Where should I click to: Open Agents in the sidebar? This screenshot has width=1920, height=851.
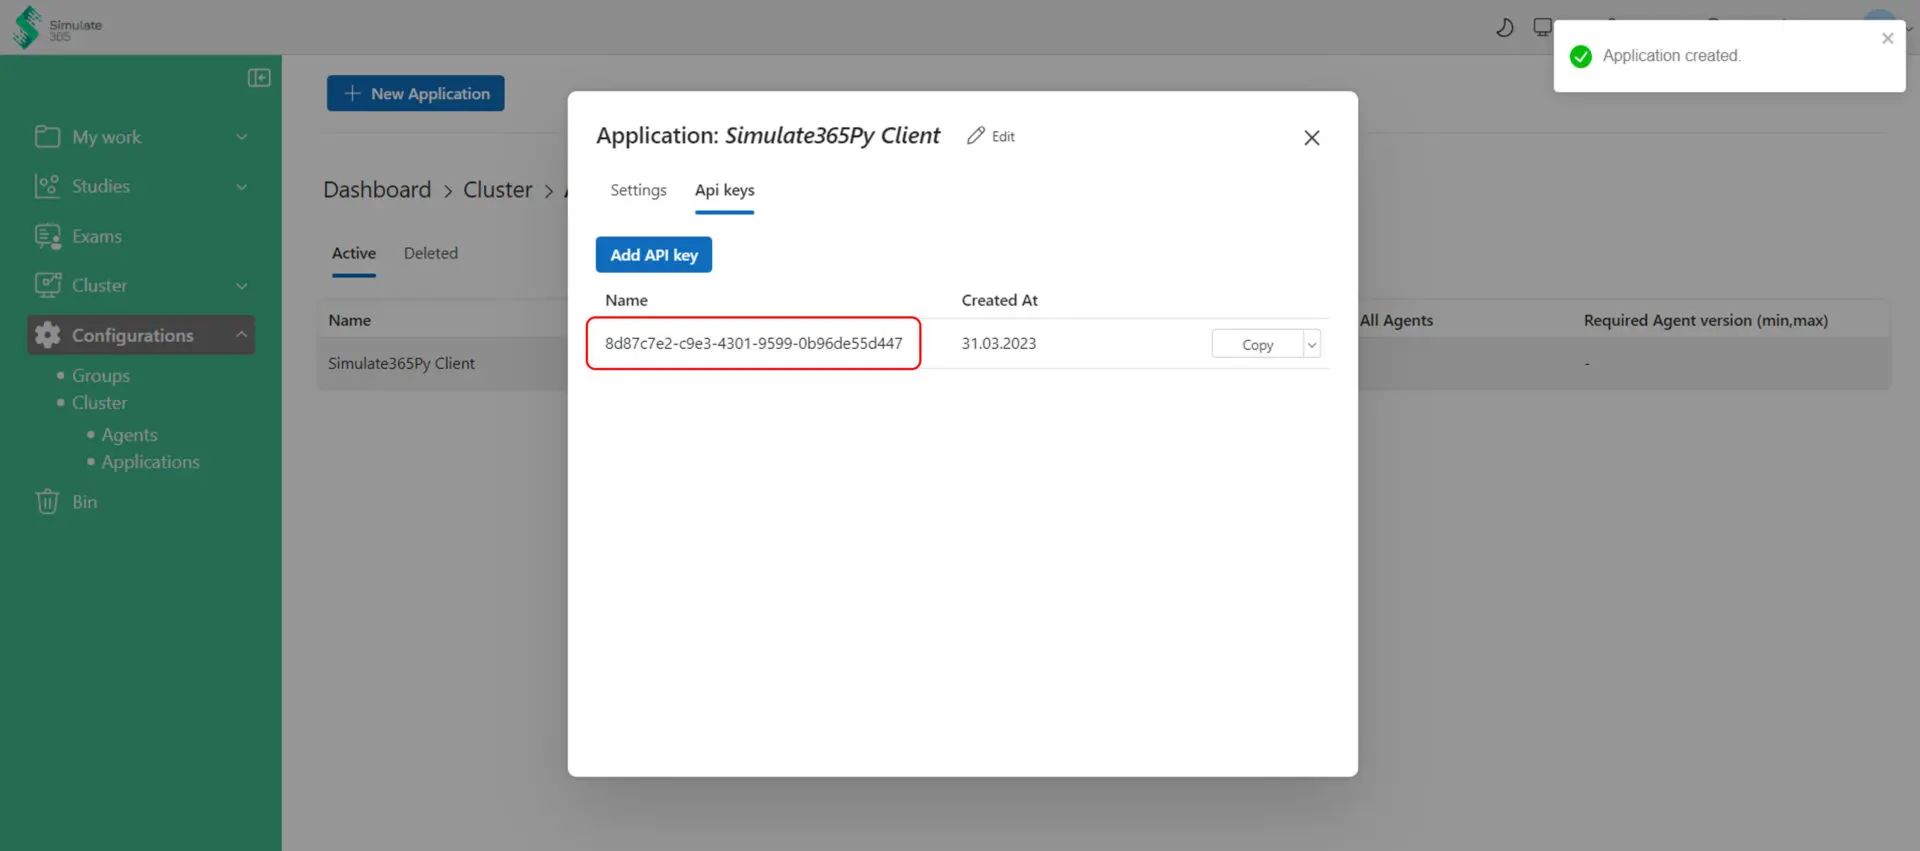click(x=129, y=435)
